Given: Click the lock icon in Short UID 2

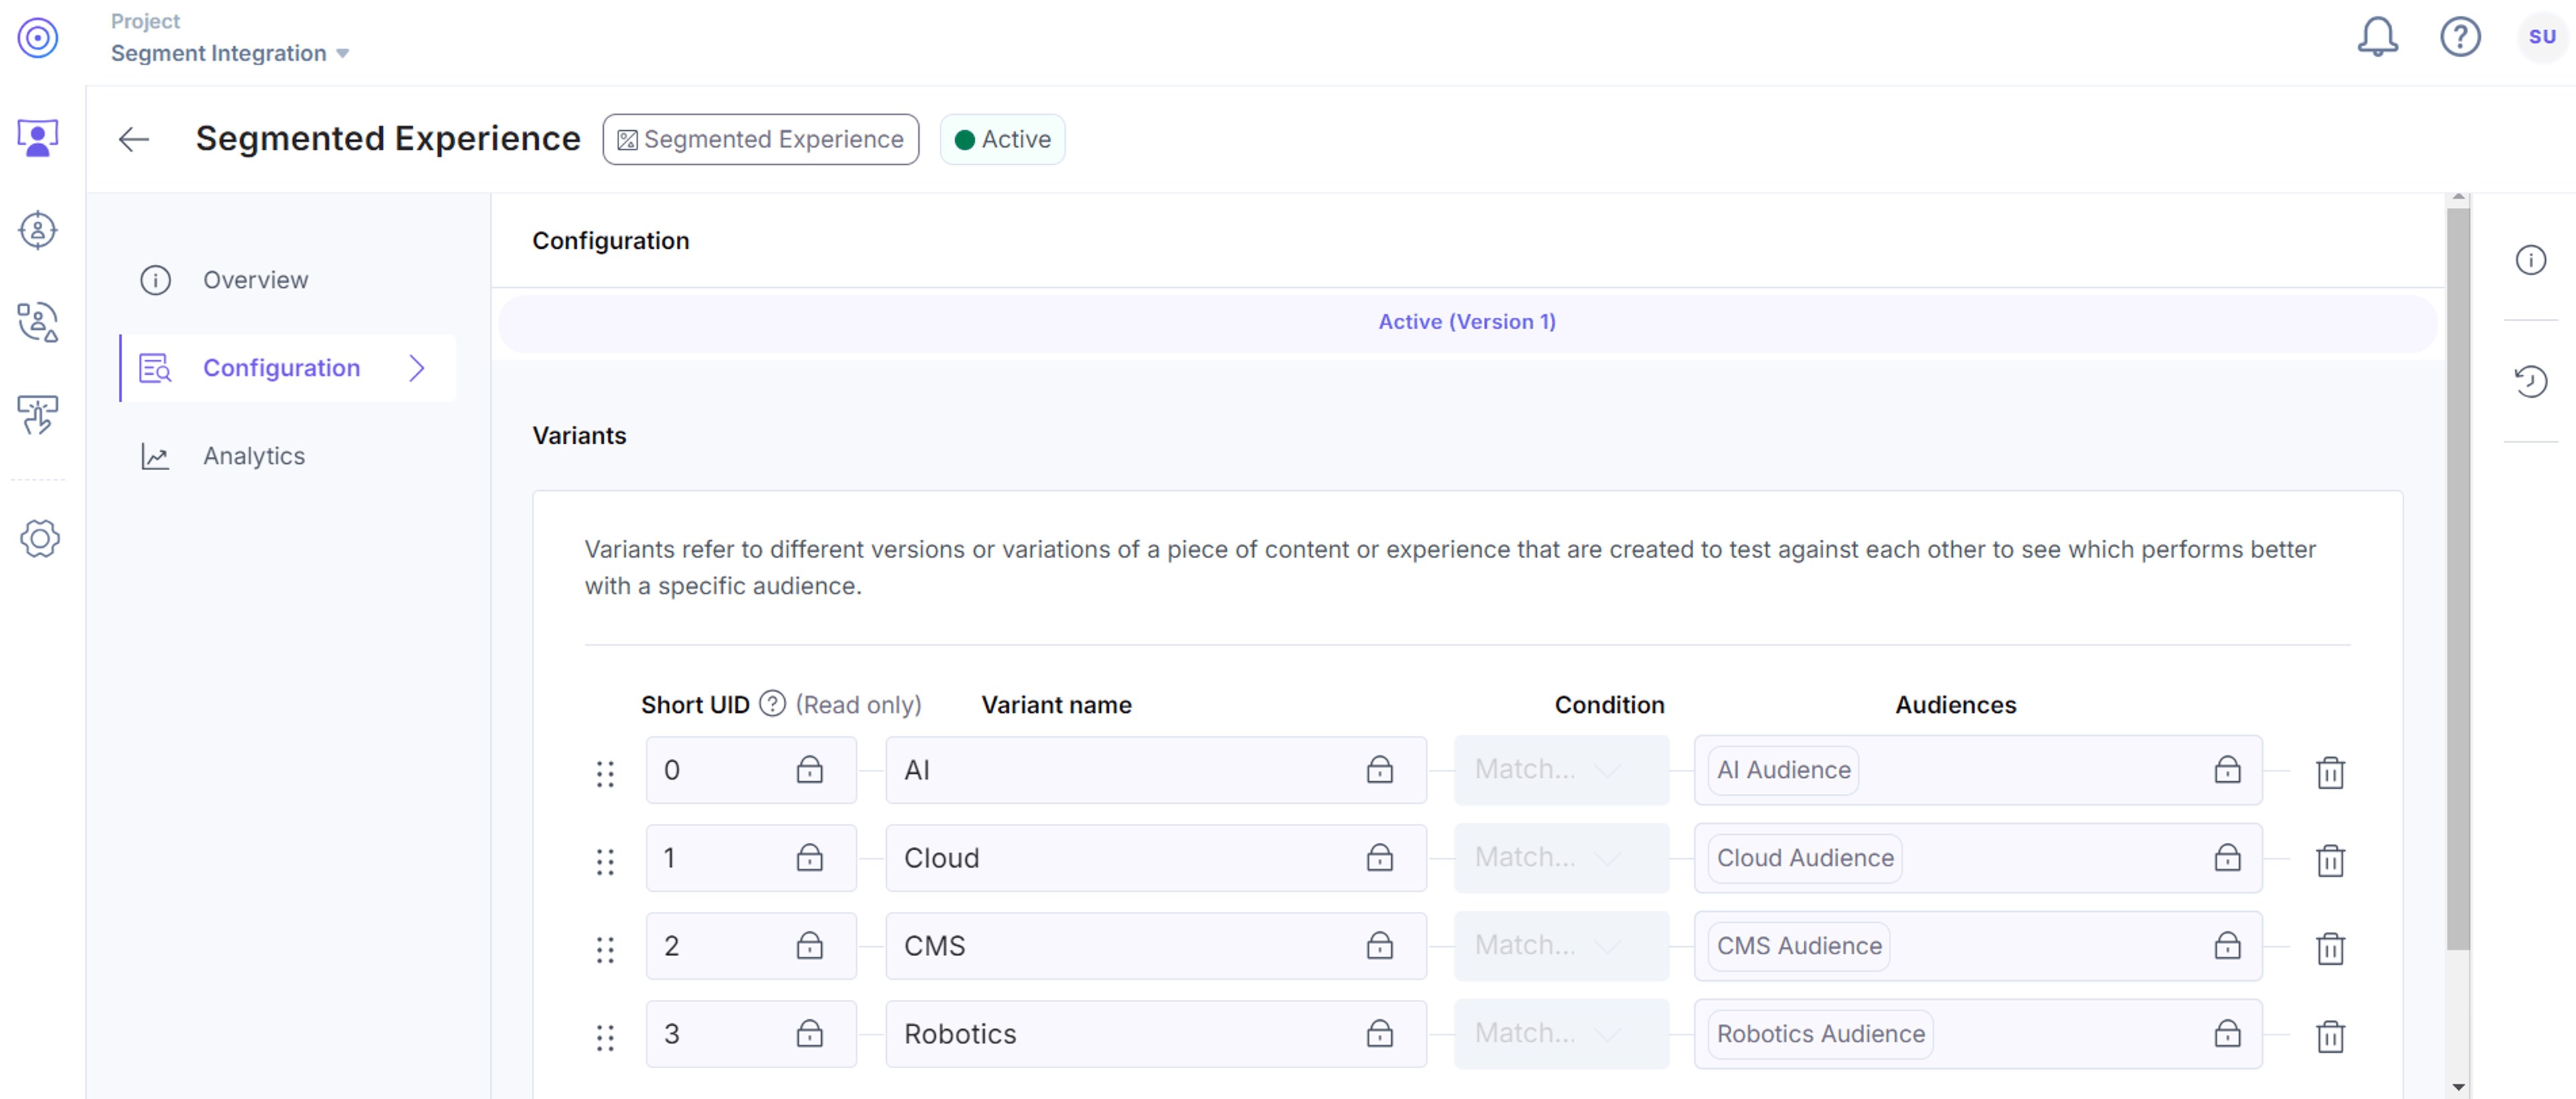Looking at the screenshot, I should pyautogui.click(x=810, y=945).
